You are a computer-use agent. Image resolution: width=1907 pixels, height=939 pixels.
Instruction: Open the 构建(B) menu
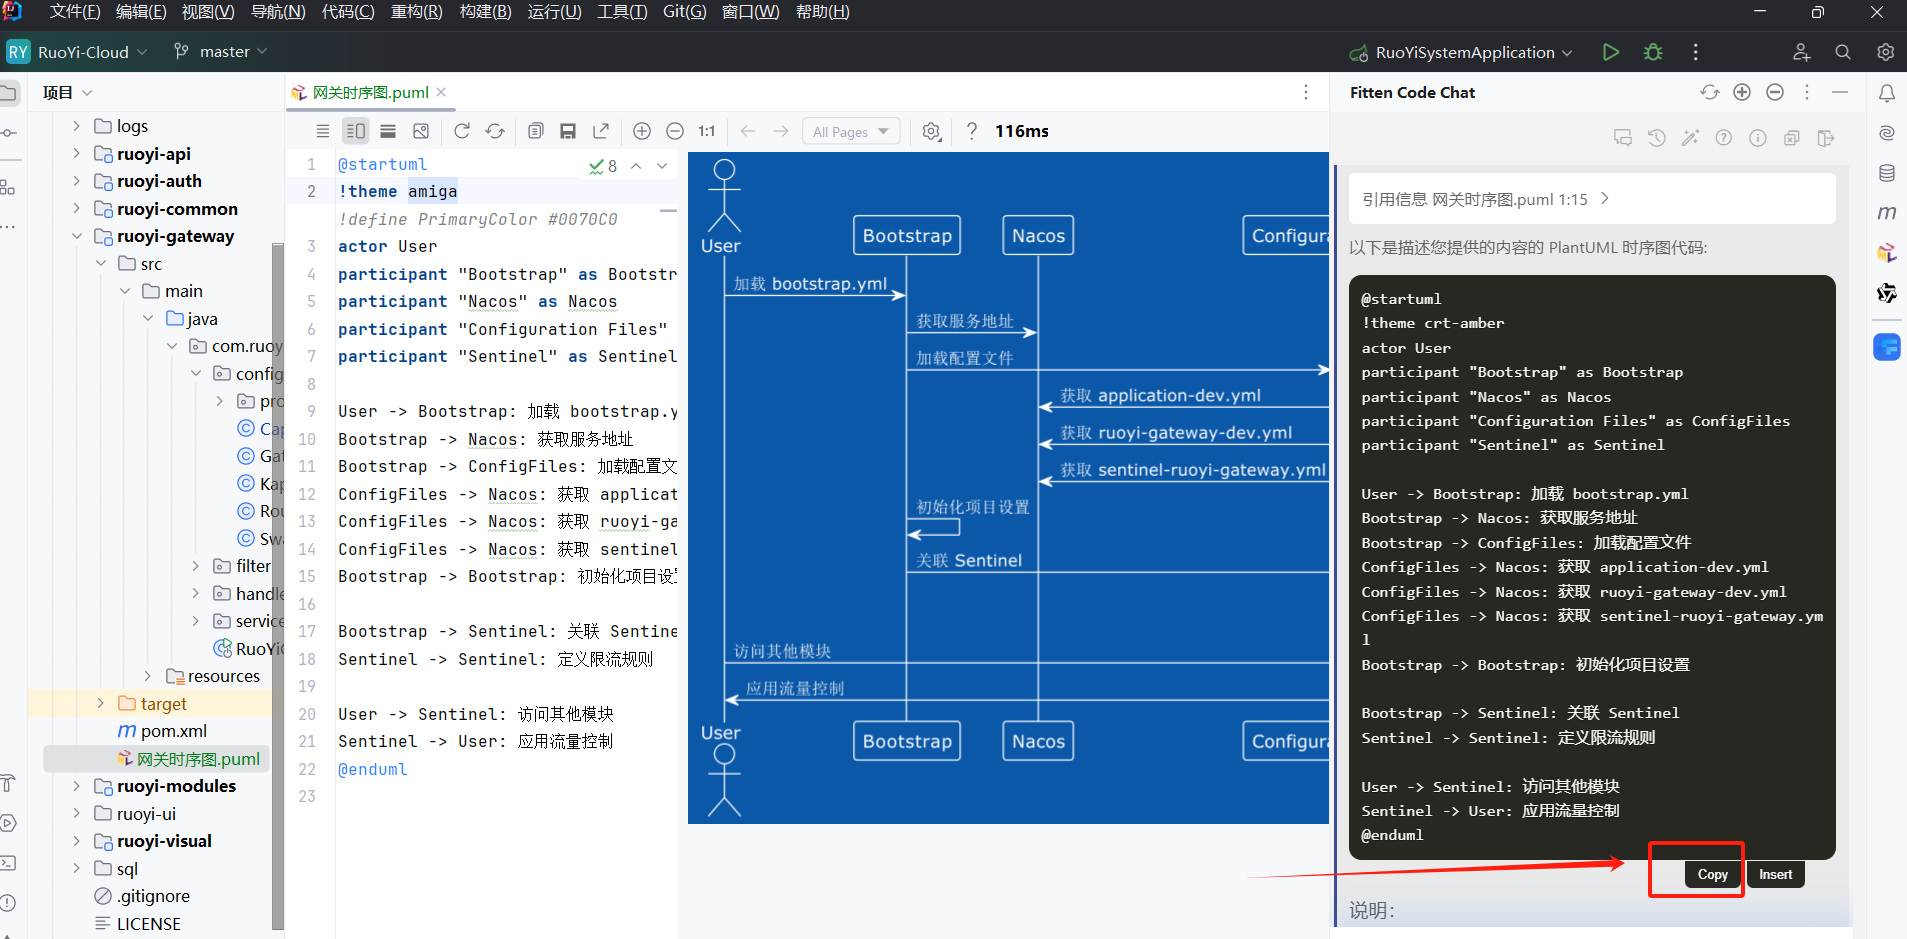coord(485,12)
